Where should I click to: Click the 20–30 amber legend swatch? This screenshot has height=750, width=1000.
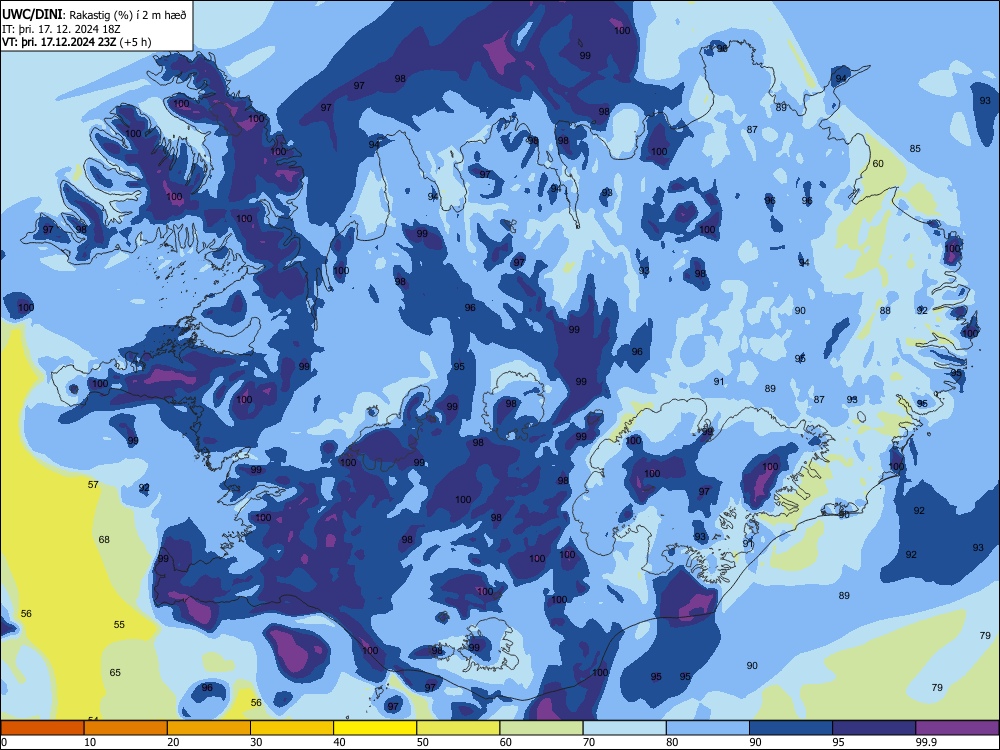click(209, 728)
